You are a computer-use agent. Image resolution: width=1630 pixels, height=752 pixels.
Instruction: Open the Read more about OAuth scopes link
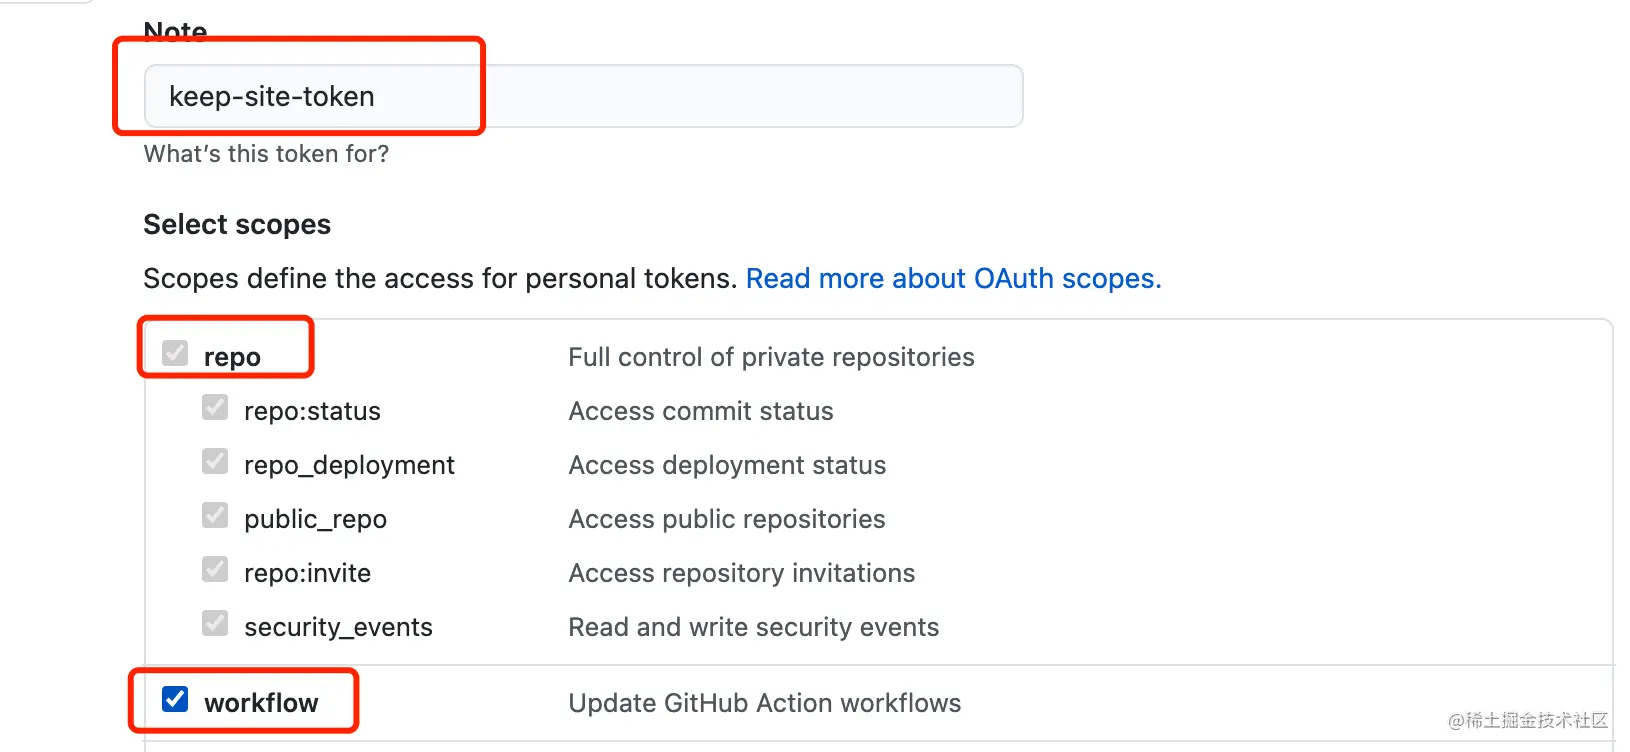(x=953, y=278)
